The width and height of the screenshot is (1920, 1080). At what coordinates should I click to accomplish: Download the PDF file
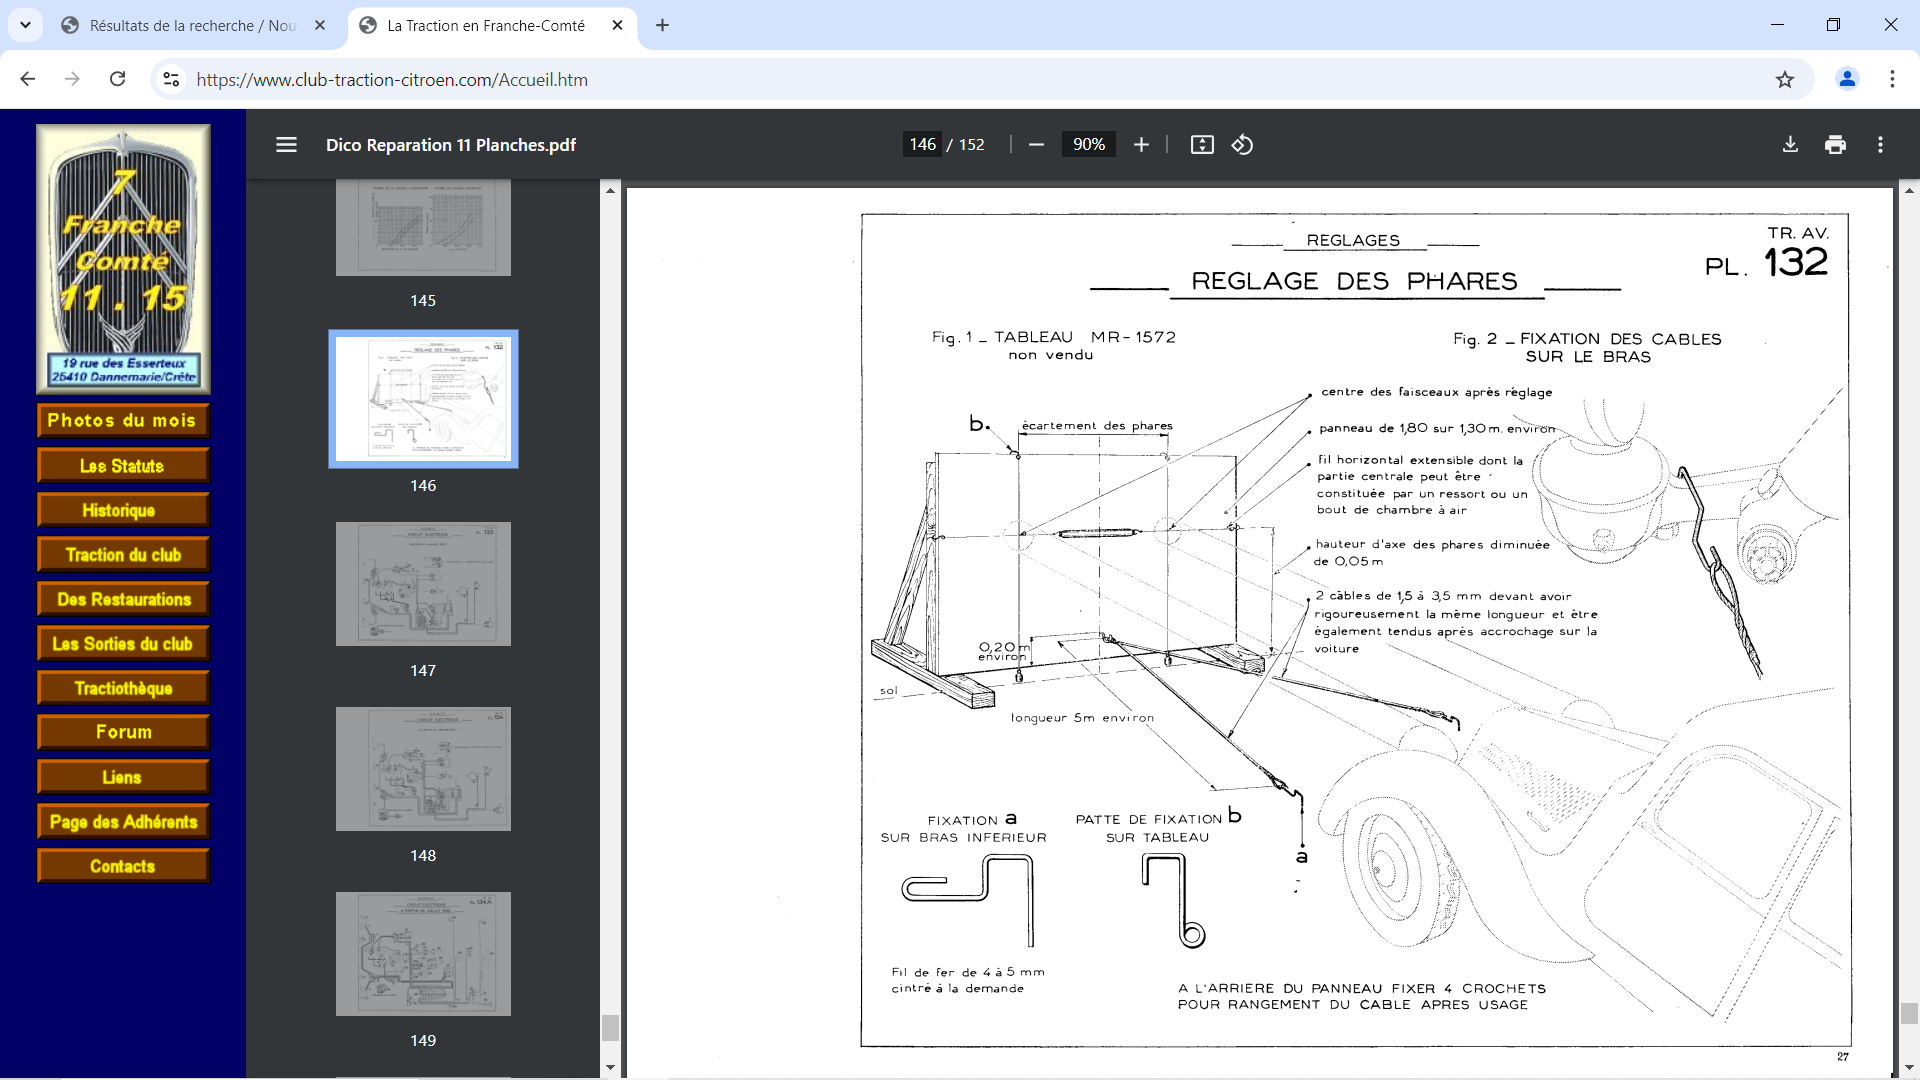click(x=1790, y=145)
